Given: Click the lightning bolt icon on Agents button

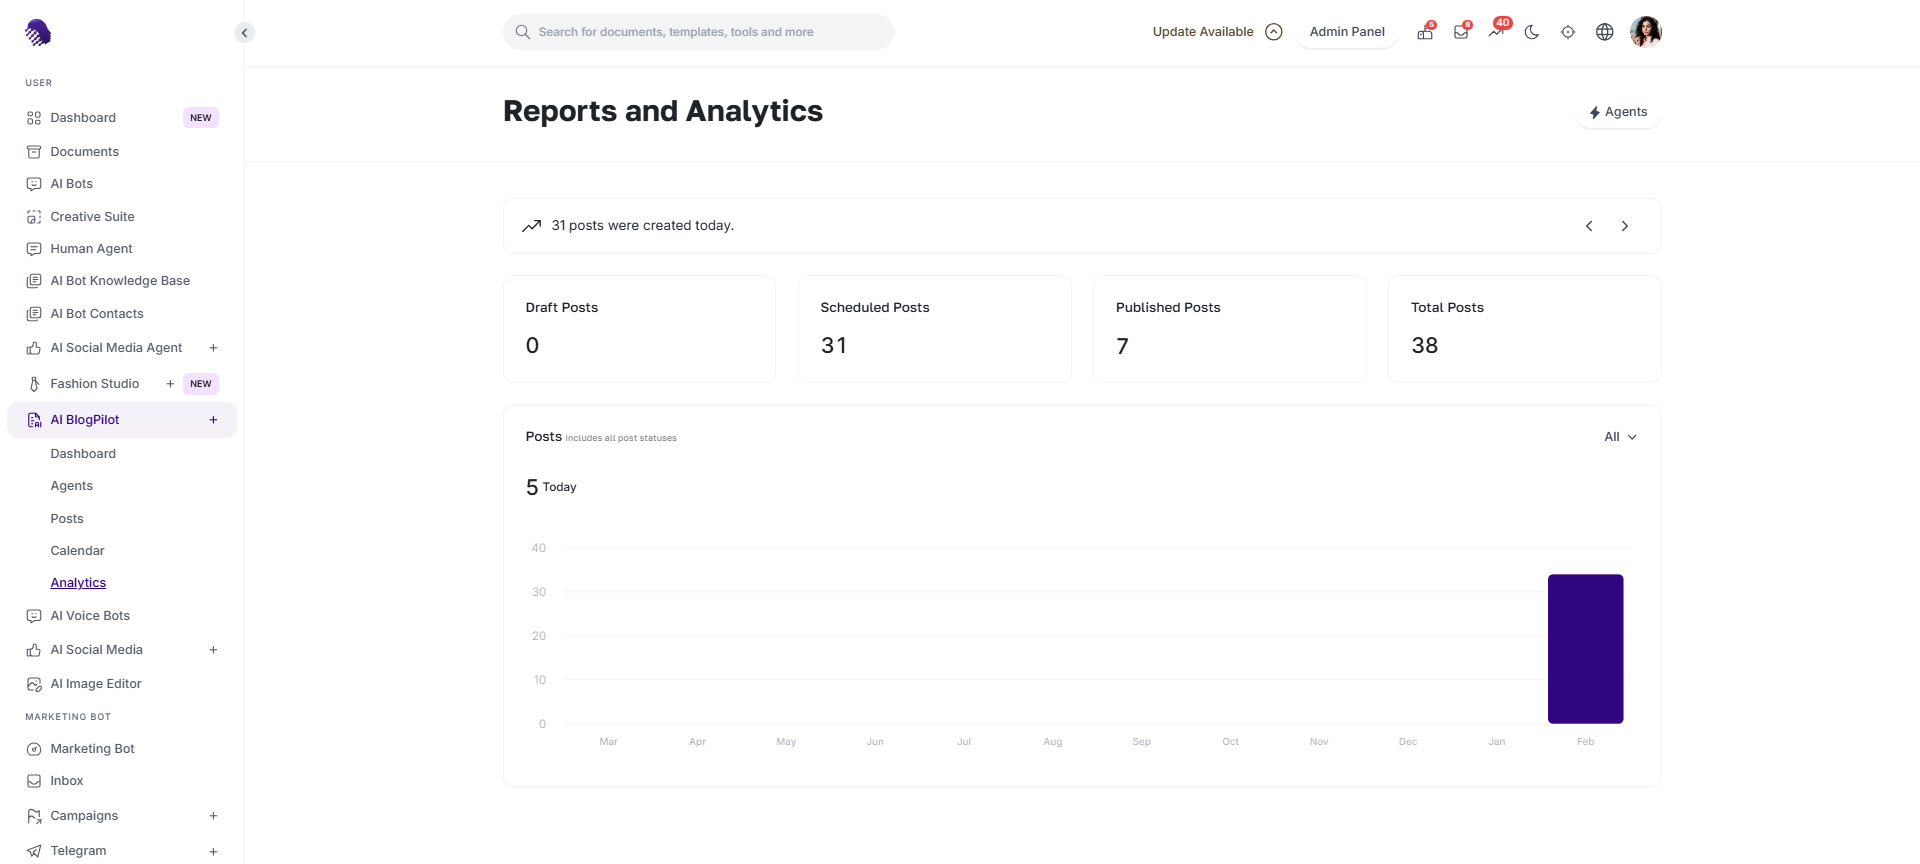Looking at the screenshot, I should [x=1594, y=113].
